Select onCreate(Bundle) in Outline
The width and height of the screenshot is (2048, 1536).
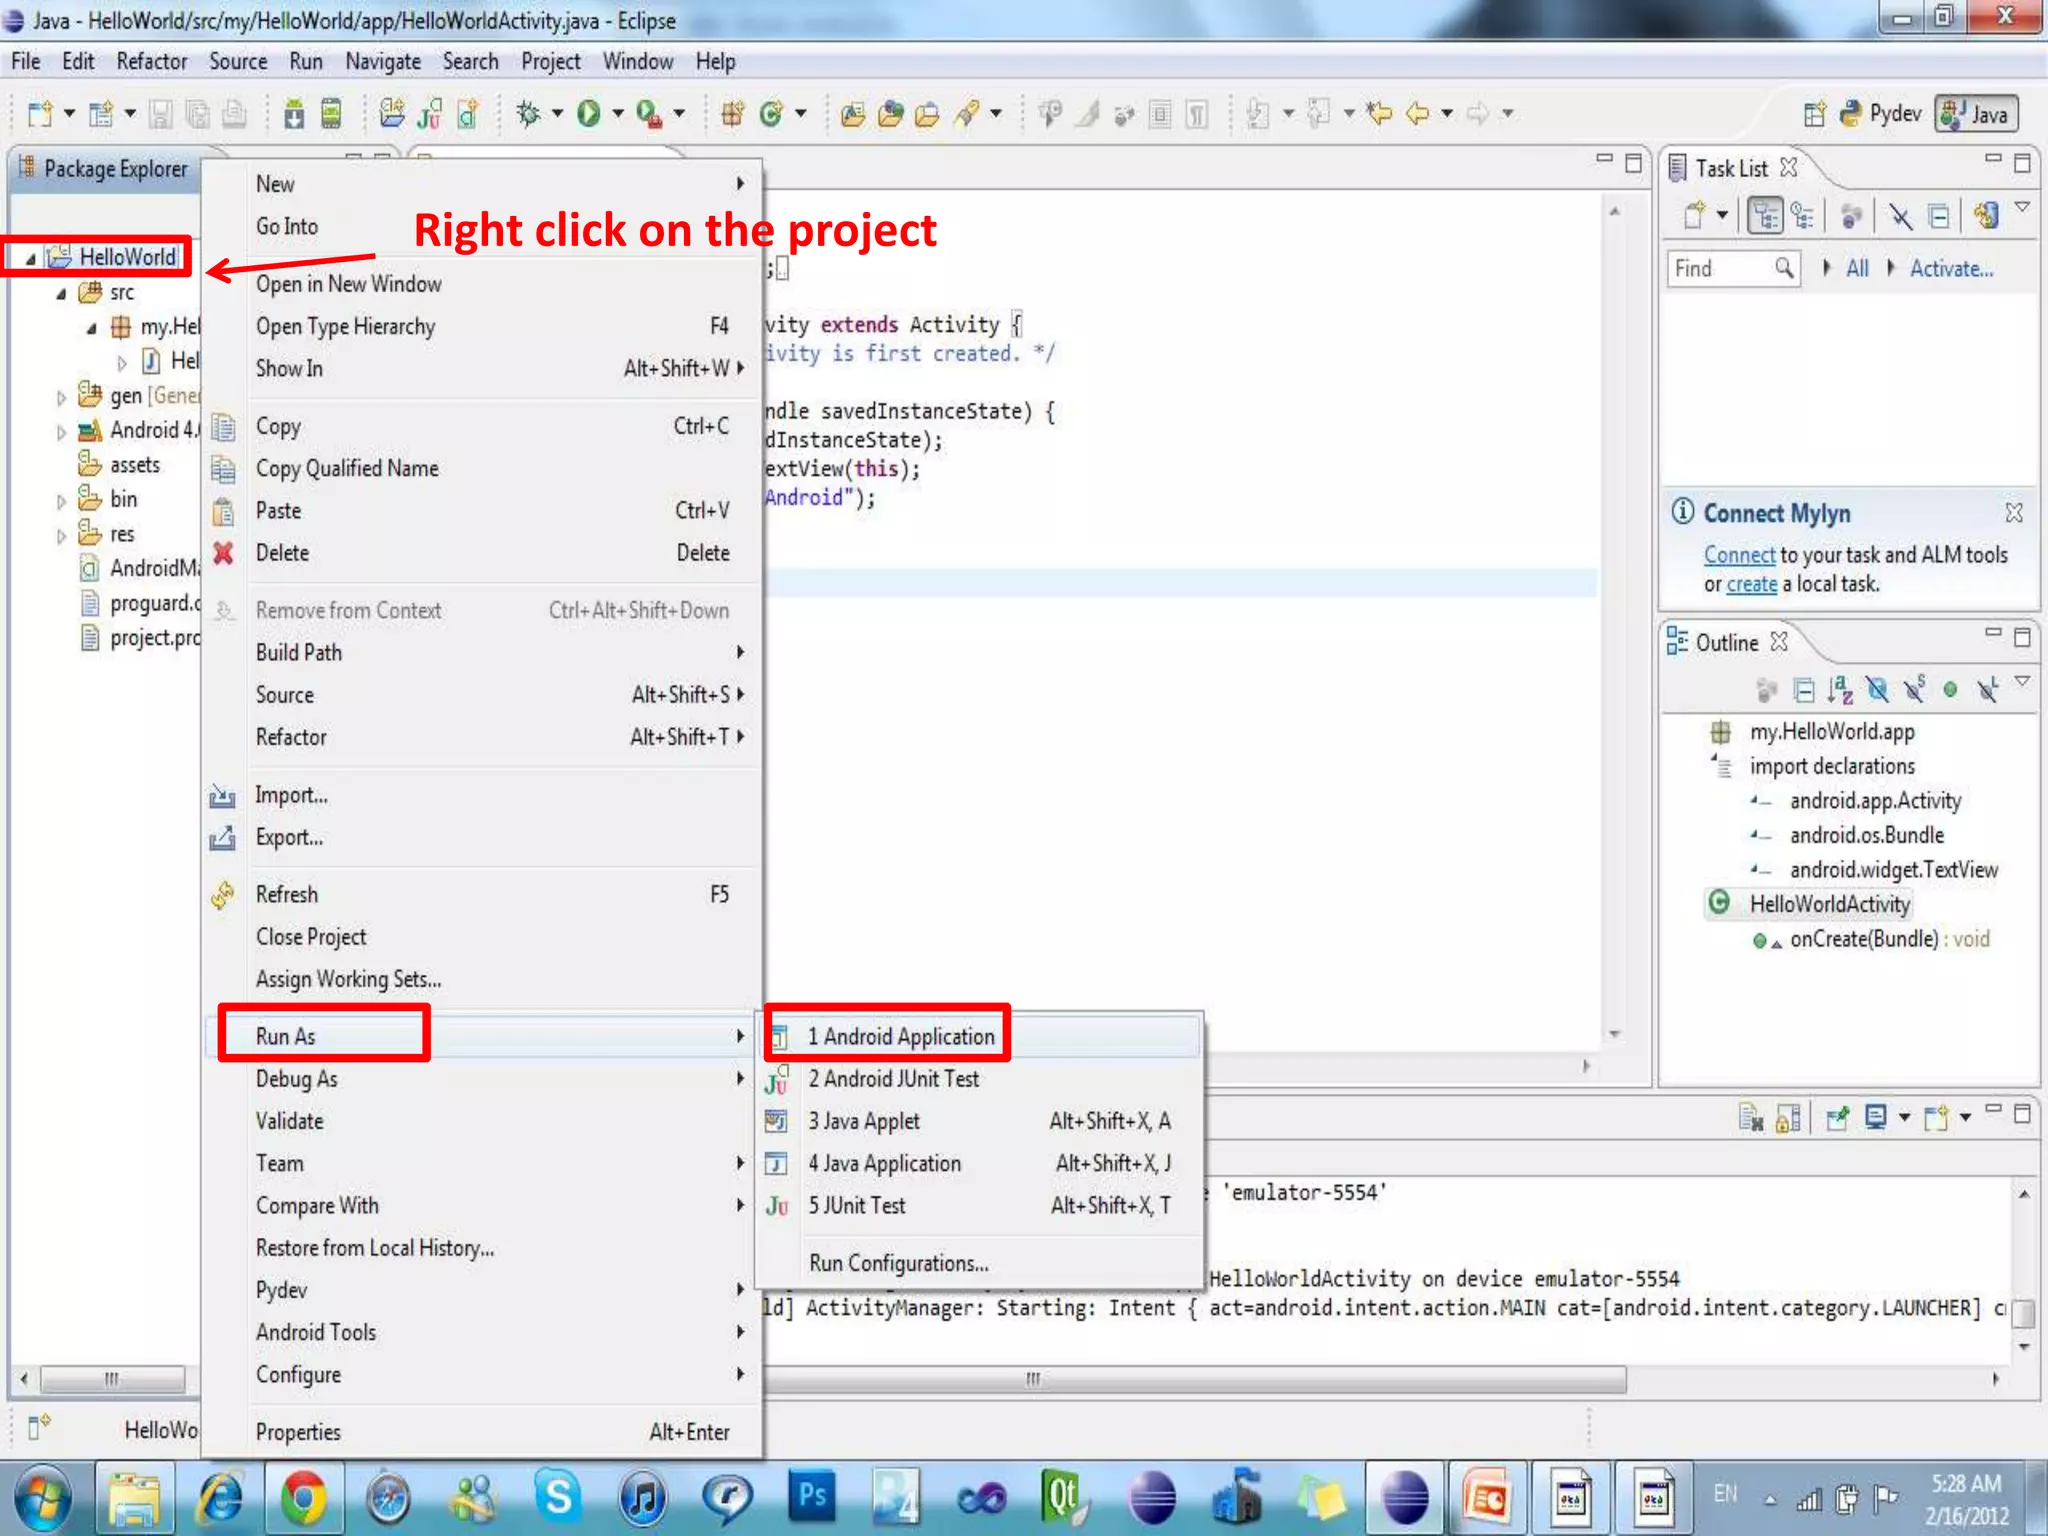1870,939
